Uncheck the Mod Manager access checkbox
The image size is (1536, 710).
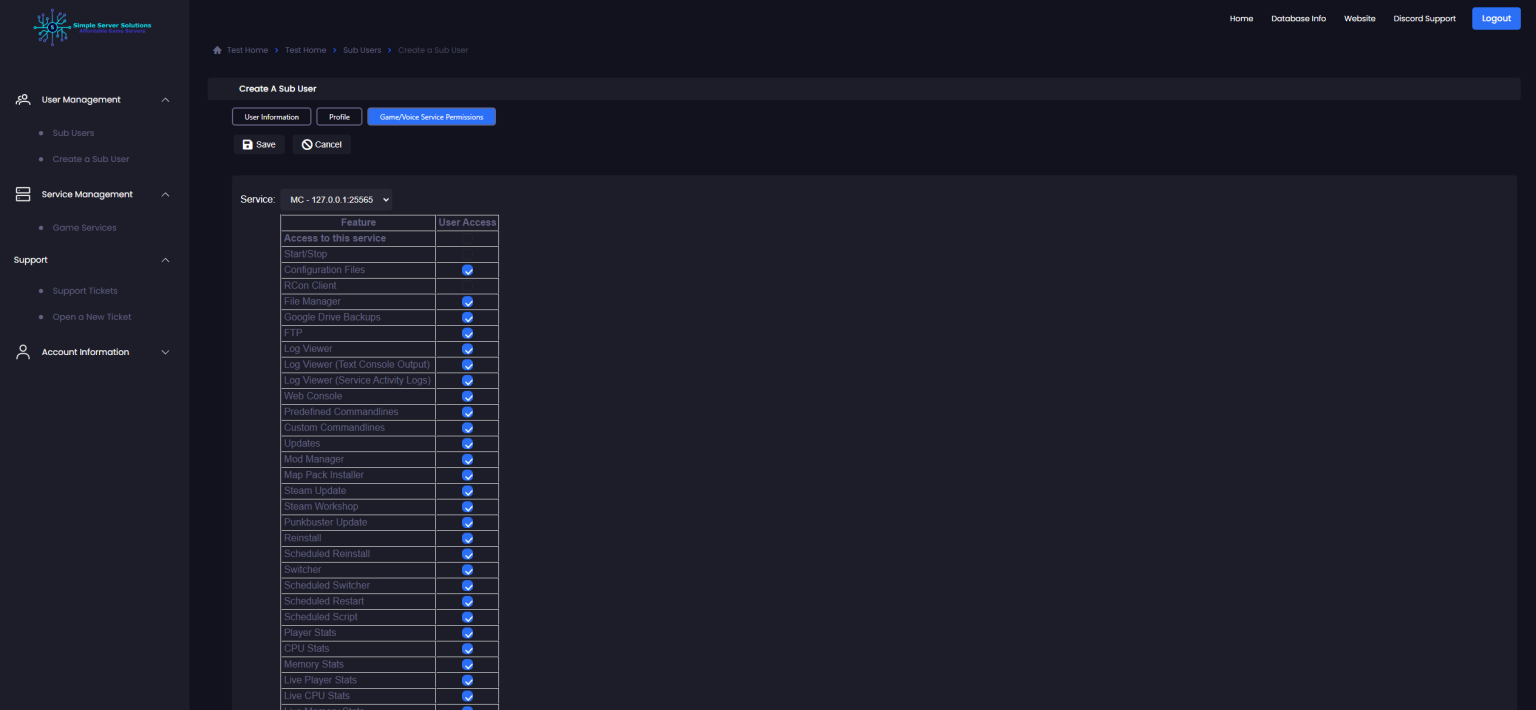pos(467,460)
